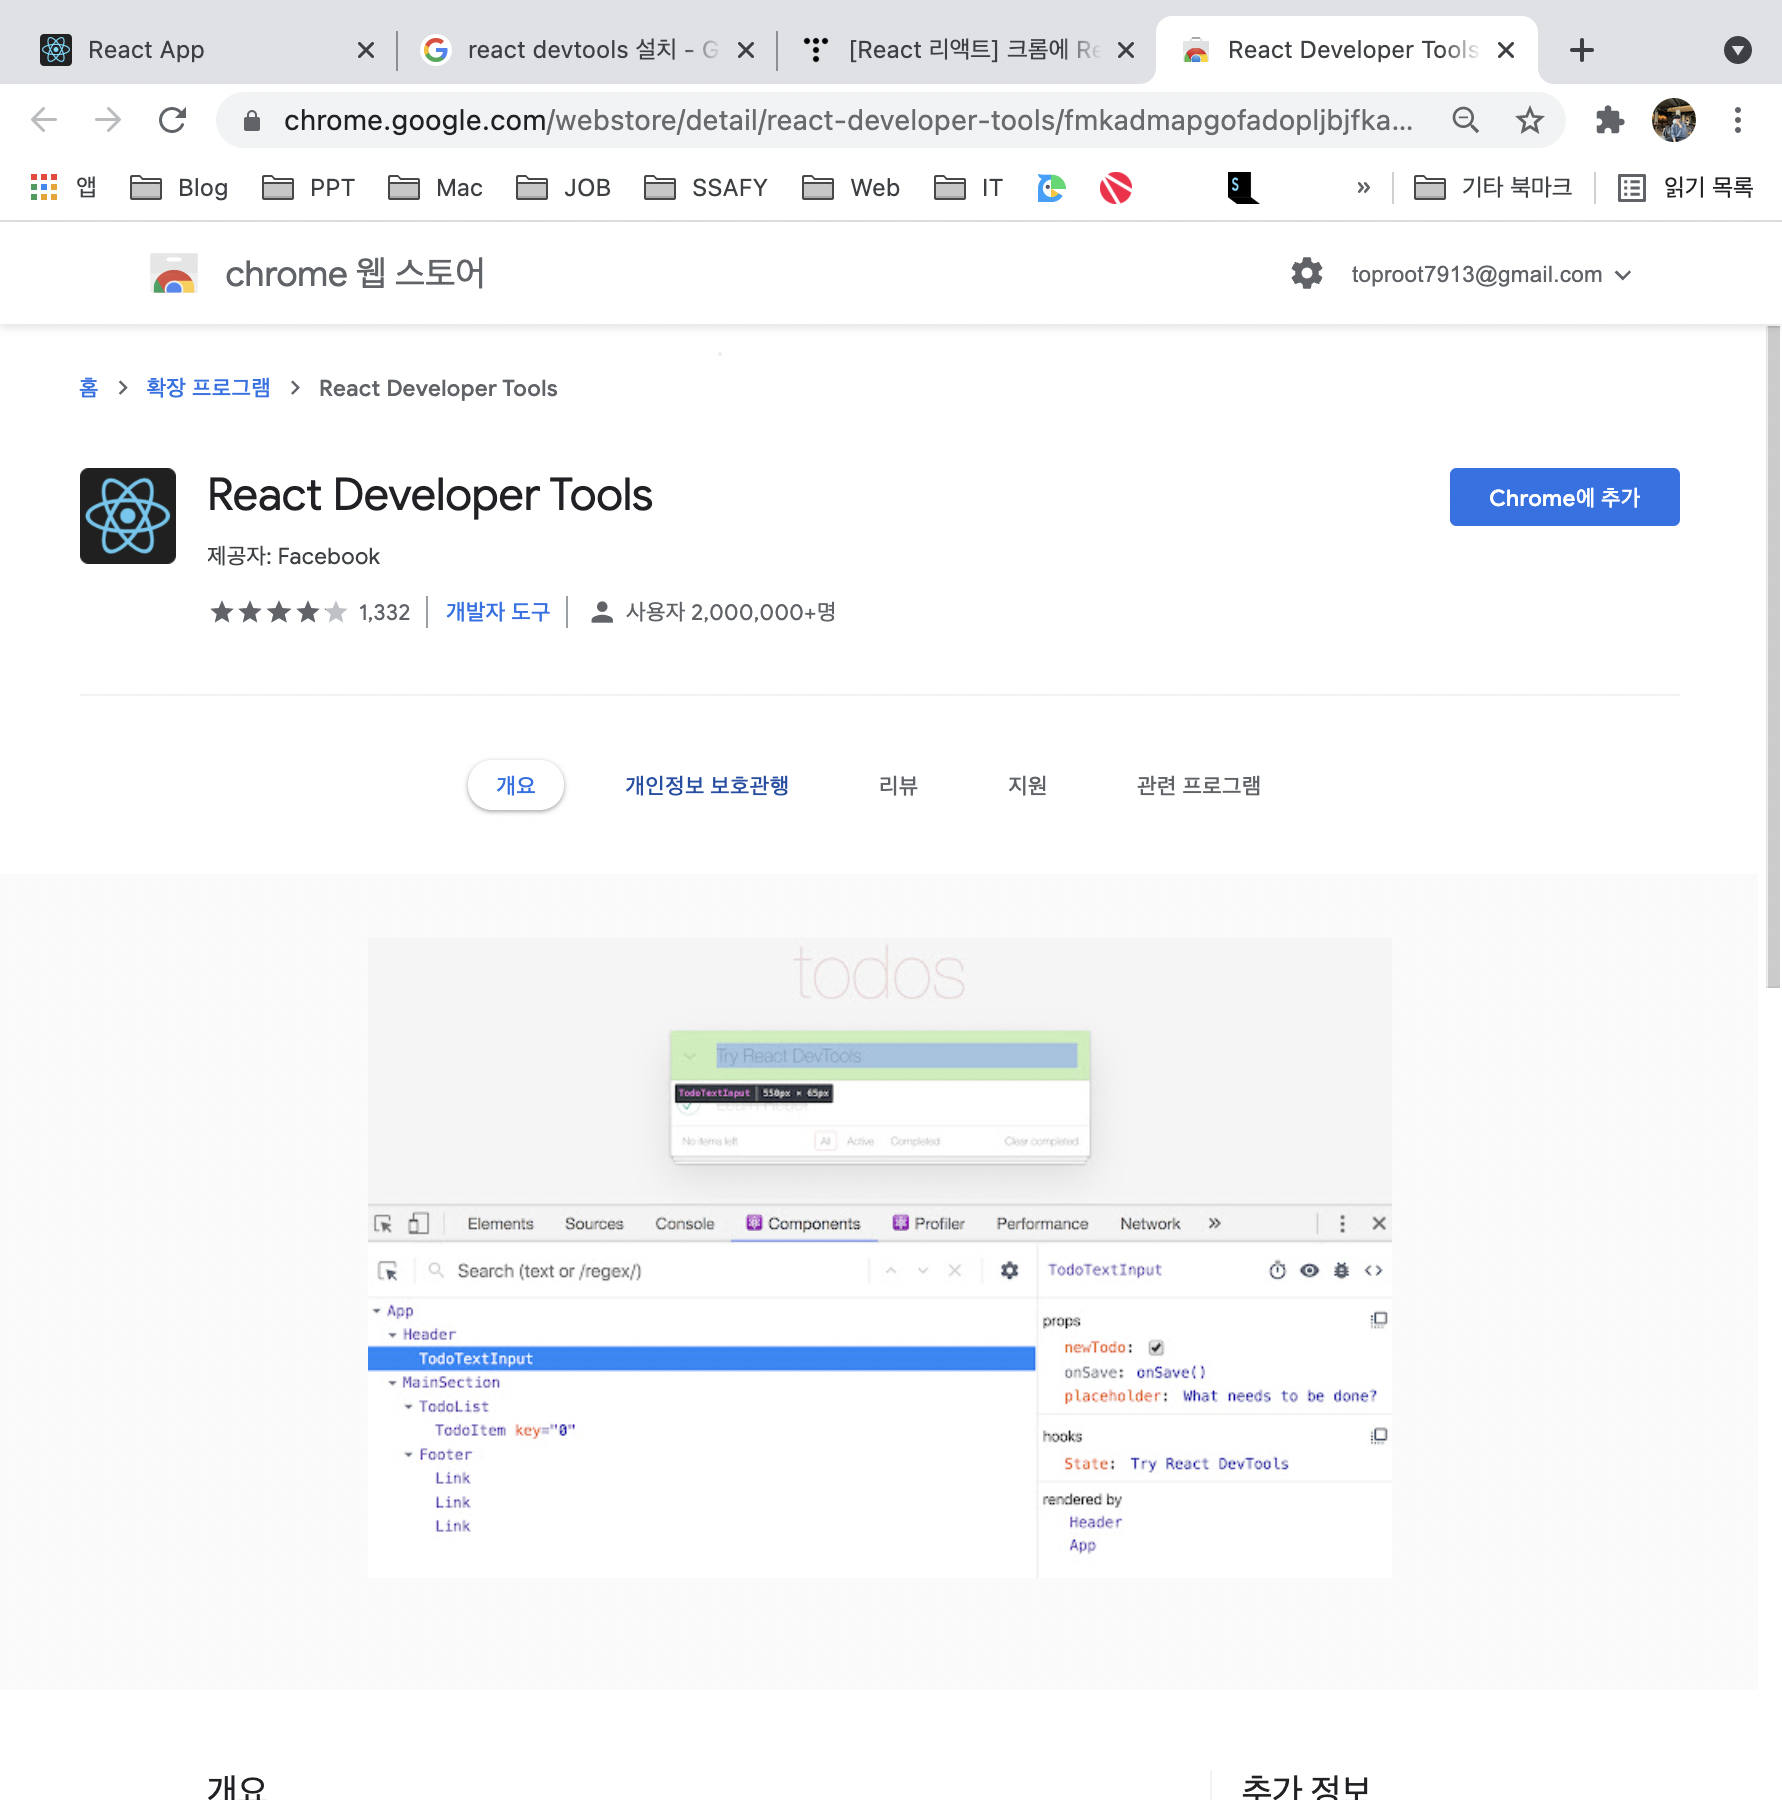Viewport: 1782px width, 1800px height.
Task: Open the black S bookmark icon
Action: coord(1242,187)
